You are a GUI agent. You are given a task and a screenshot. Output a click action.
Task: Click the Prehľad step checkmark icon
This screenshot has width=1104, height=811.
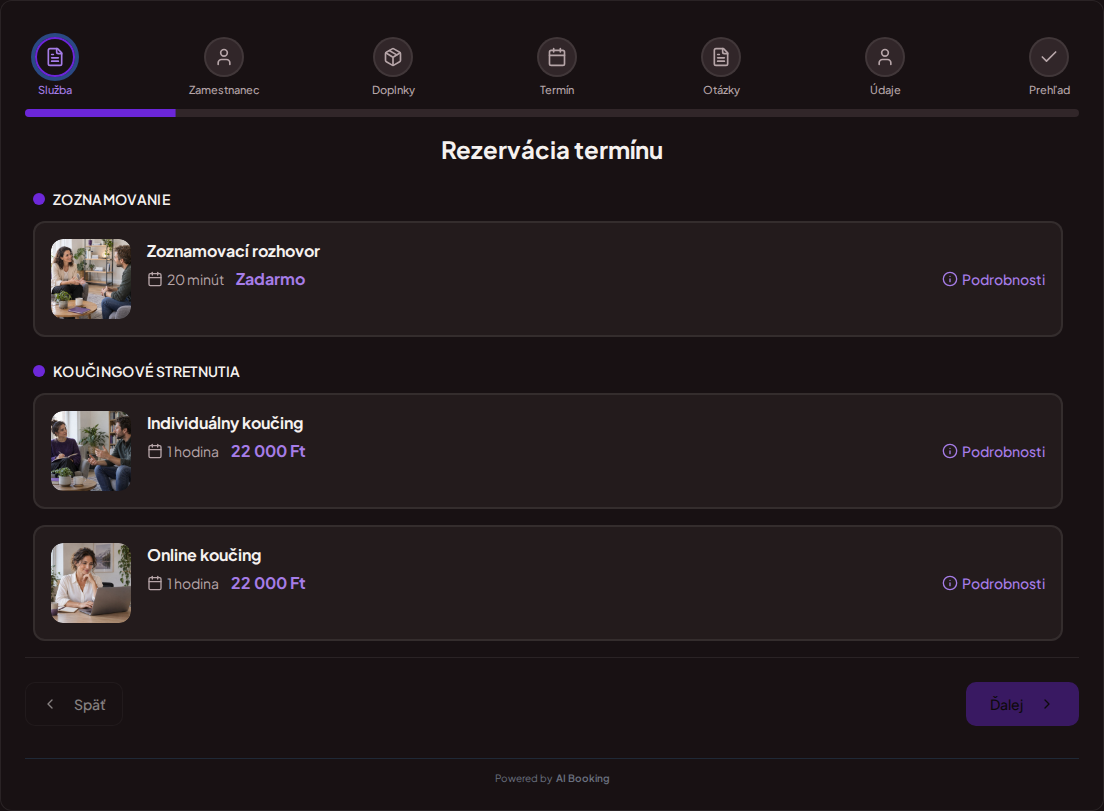[x=1049, y=57]
